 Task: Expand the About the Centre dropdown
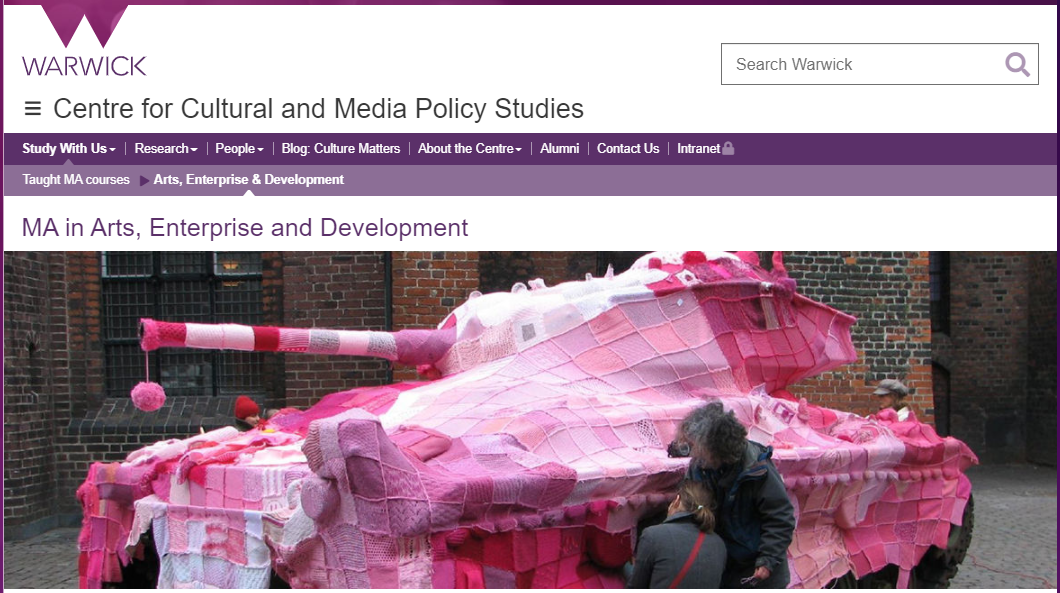pos(470,149)
